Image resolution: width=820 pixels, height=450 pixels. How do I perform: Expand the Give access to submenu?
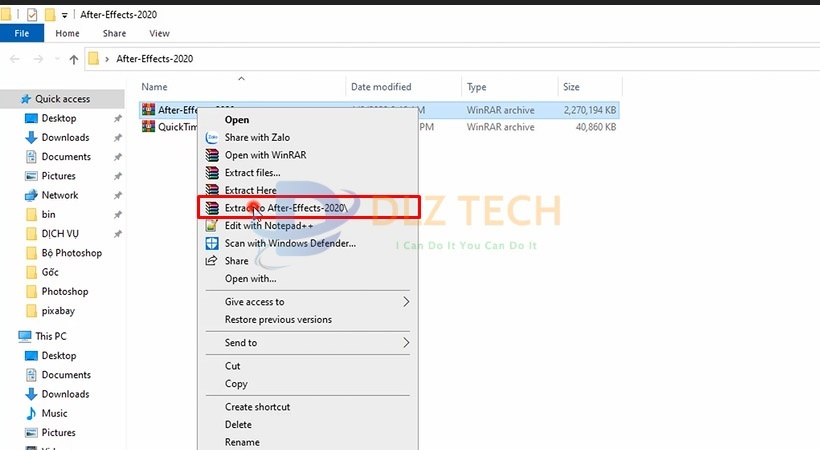tap(406, 302)
